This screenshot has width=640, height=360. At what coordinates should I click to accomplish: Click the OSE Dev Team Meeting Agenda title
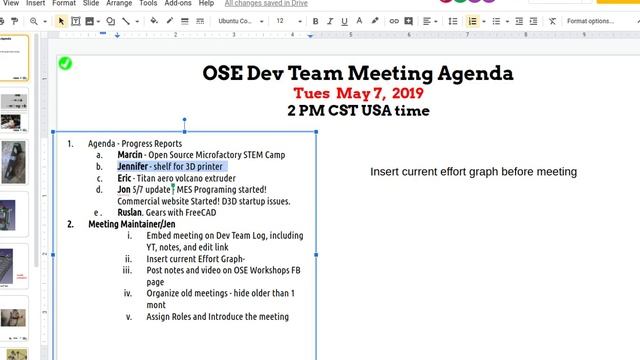[x=358, y=73]
